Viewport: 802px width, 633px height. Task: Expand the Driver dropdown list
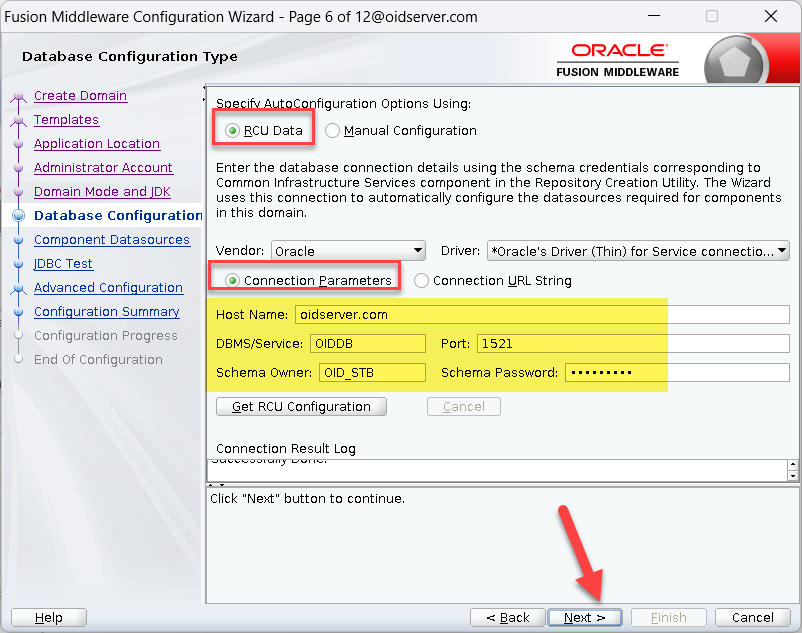(638, 251)
